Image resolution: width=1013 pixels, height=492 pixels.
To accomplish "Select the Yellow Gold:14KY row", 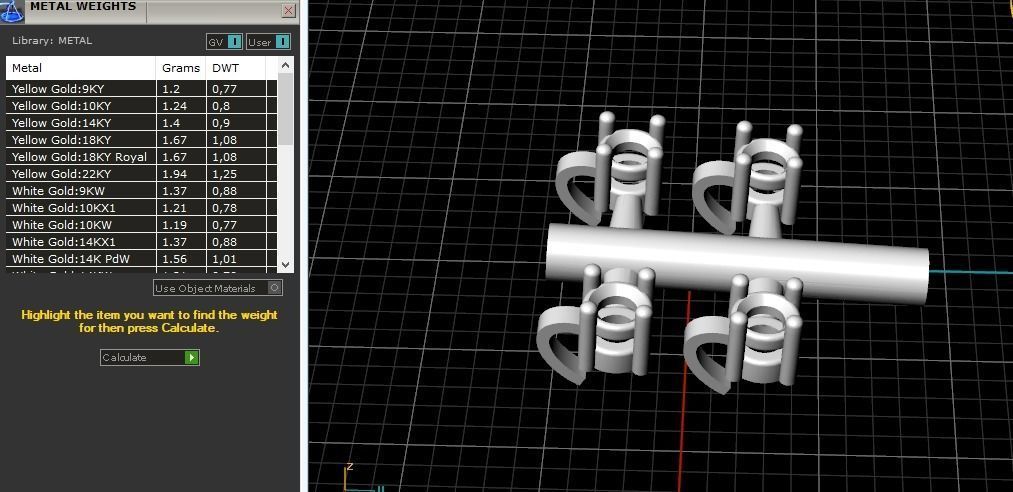I will tap(141, 123).
